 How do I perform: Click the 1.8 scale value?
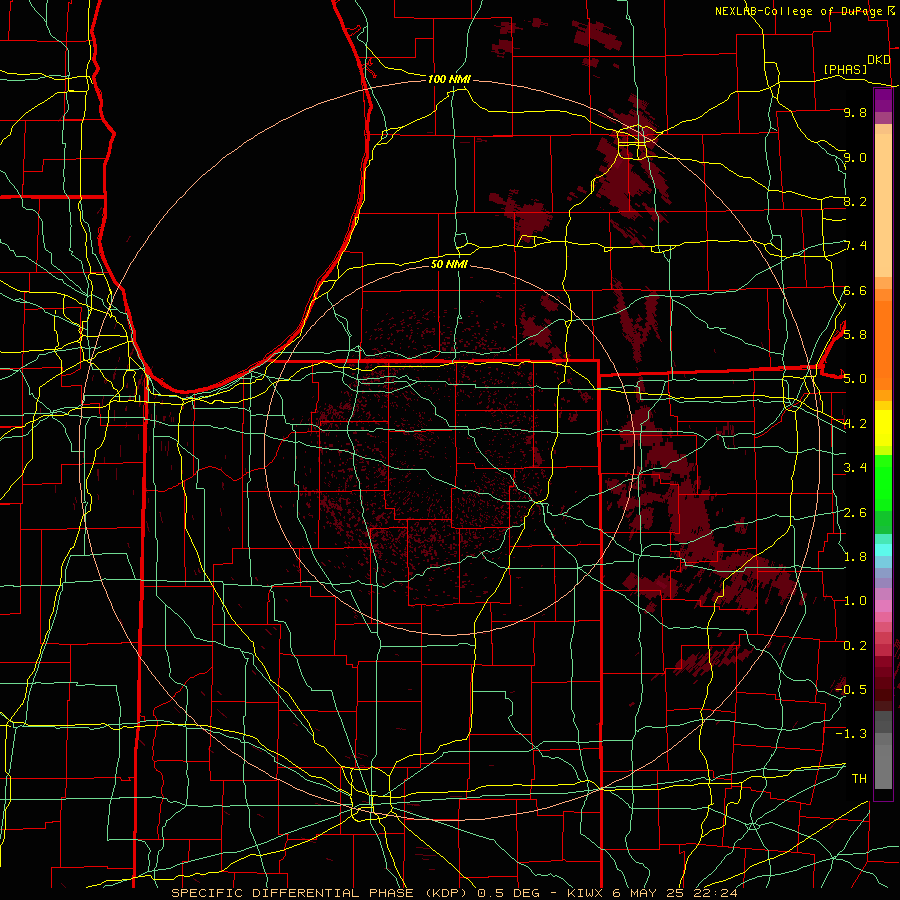855,556
